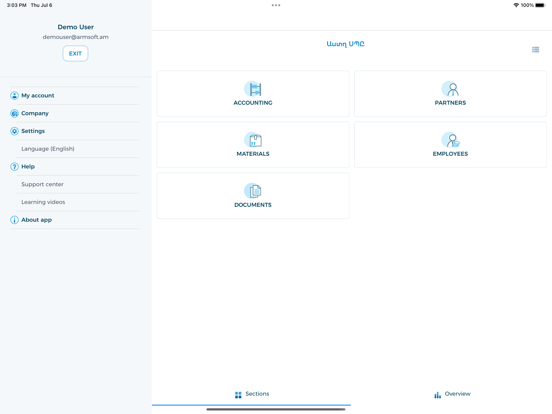This screenshot has width=552, height=414.
Task: Click the Demo User name
Action: pyautogui.click(x=76, y=27)
